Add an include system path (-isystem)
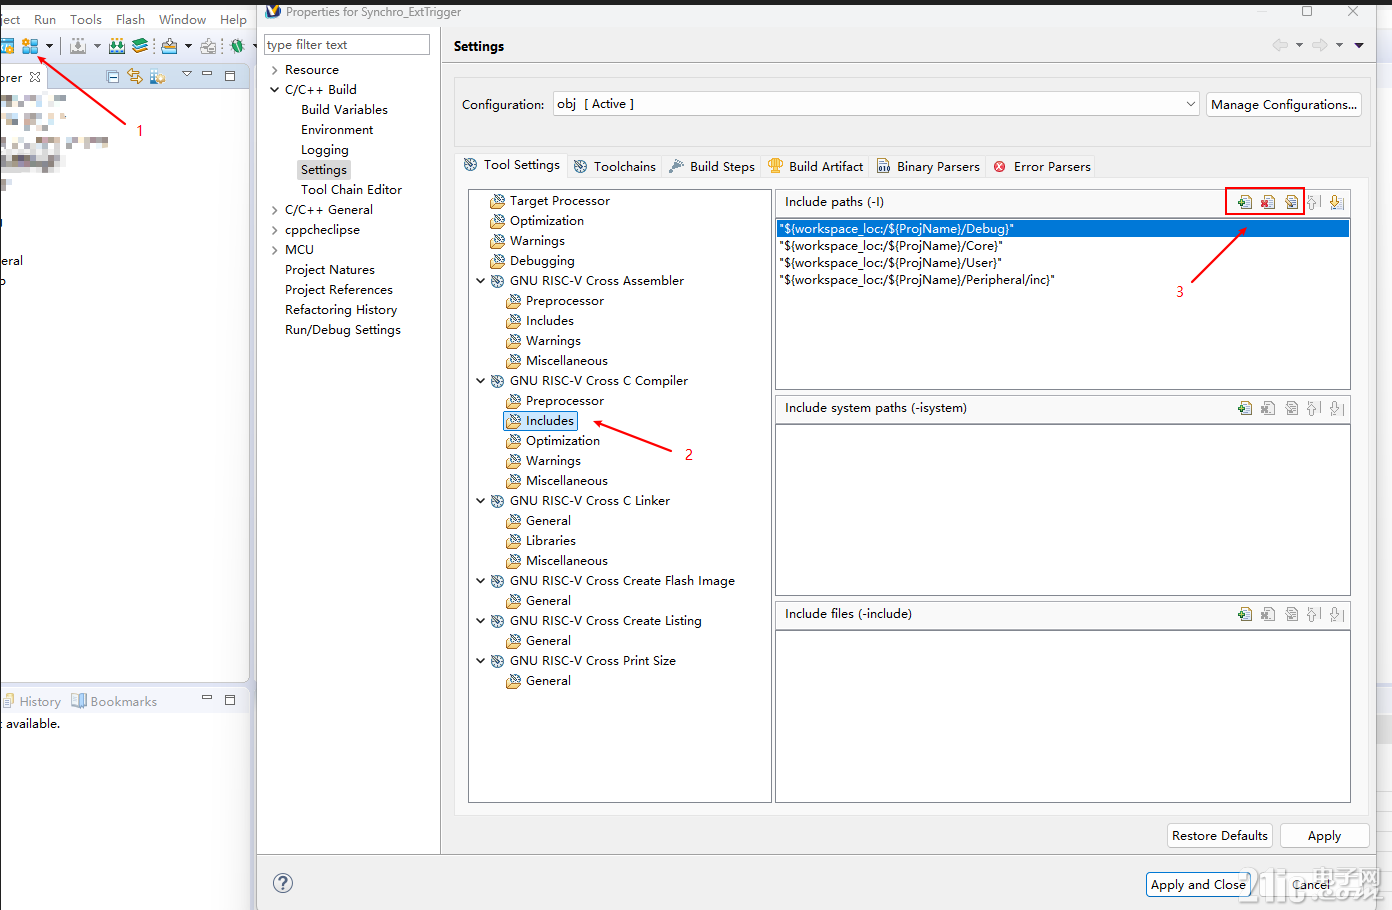Viewport: 1392px width, 910px height. click(1244, 408)
